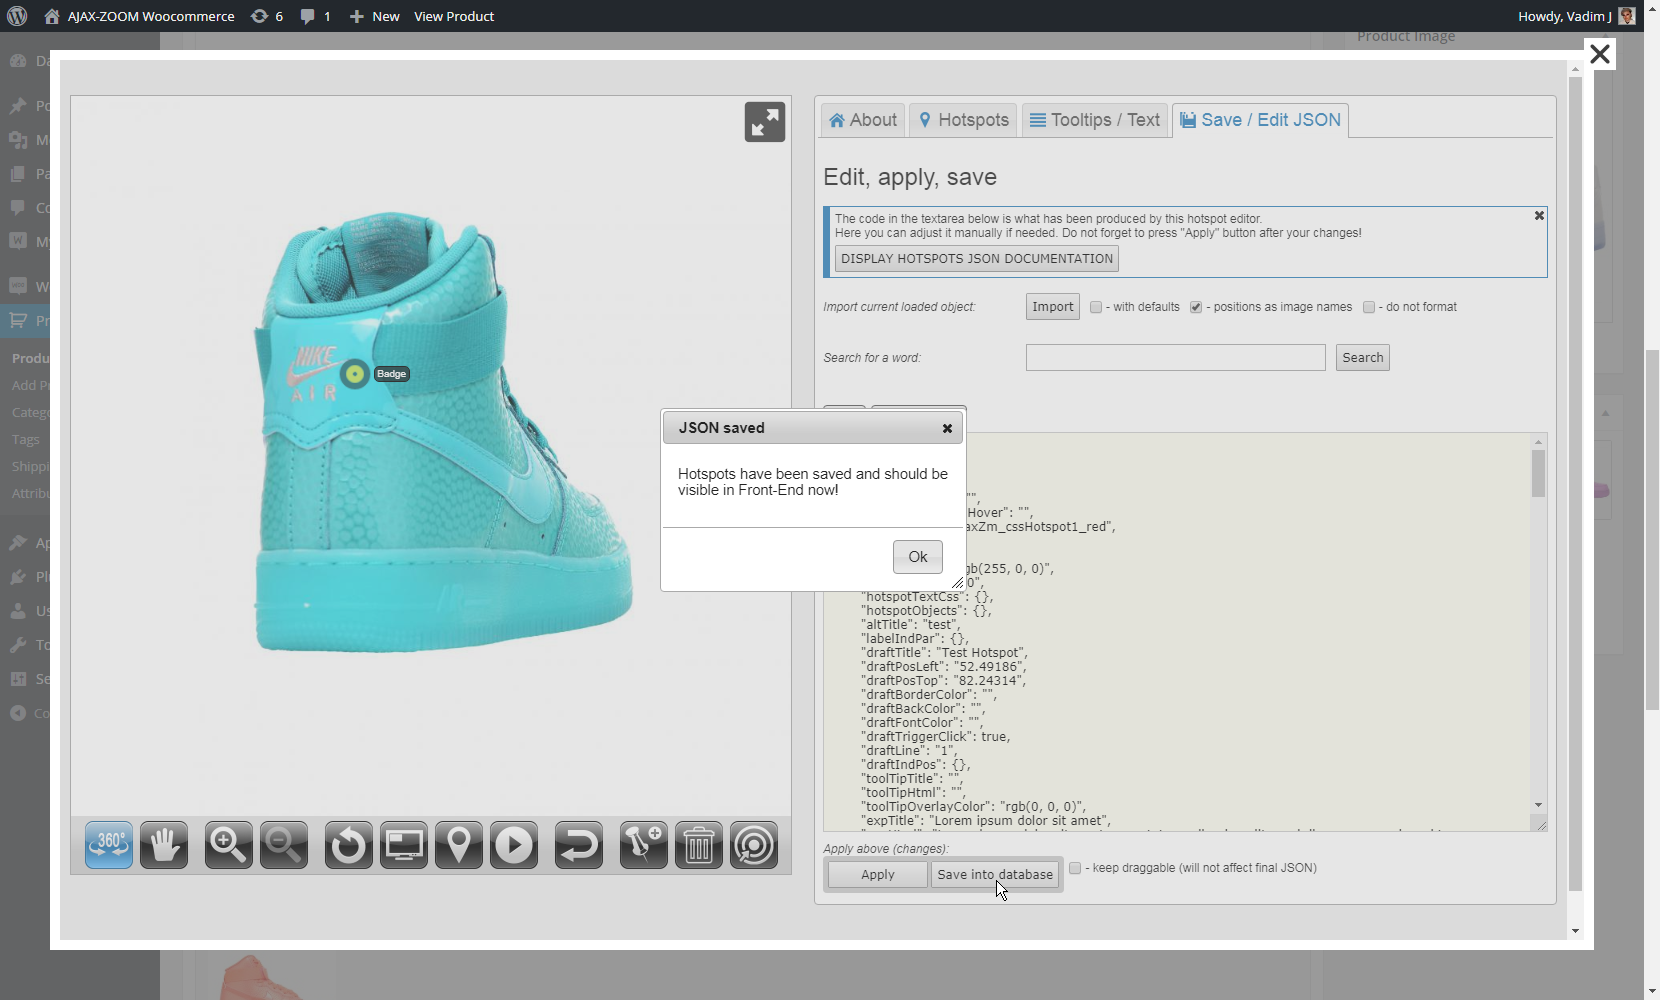Open the updates counter showing 6
Viewport: 1660px width, 1000px height.
pyautogui.click(x=267, y=16)
